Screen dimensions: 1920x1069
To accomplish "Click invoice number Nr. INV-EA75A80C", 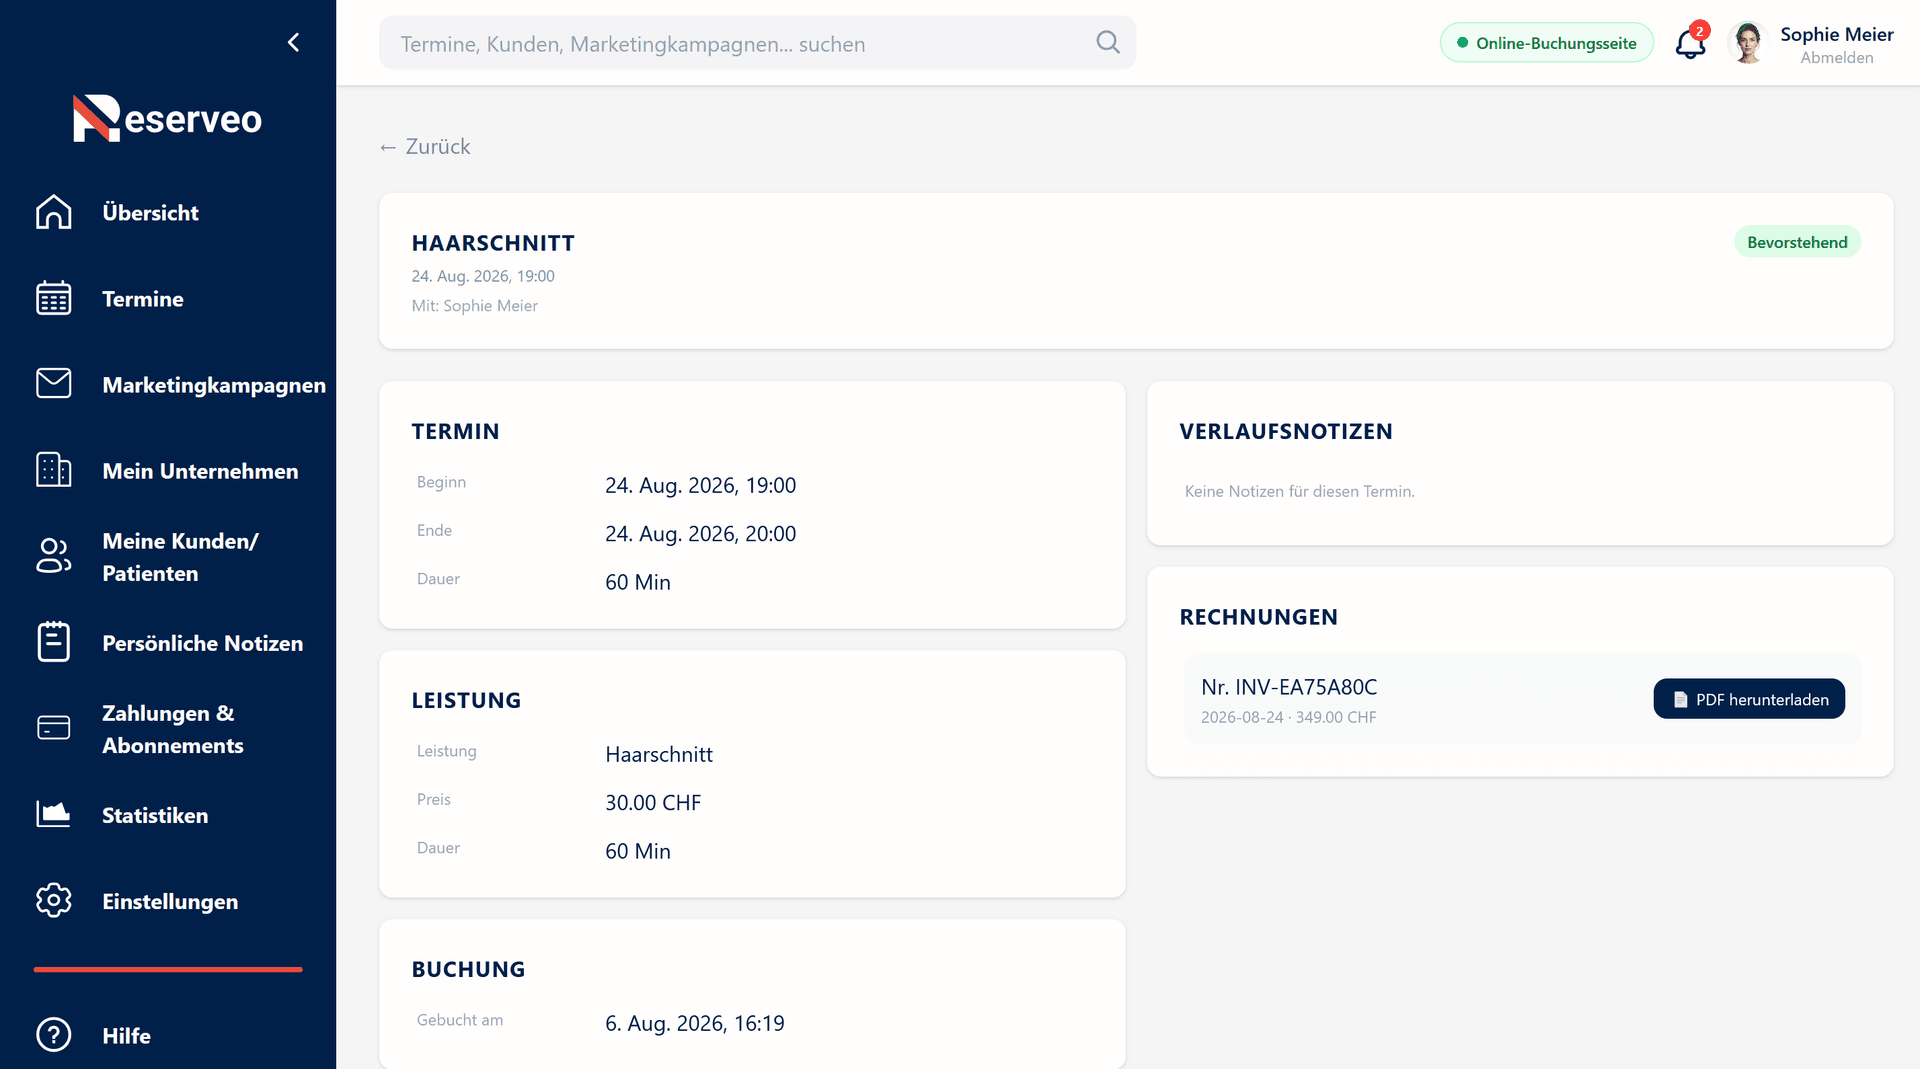I will coord(1289,687).
